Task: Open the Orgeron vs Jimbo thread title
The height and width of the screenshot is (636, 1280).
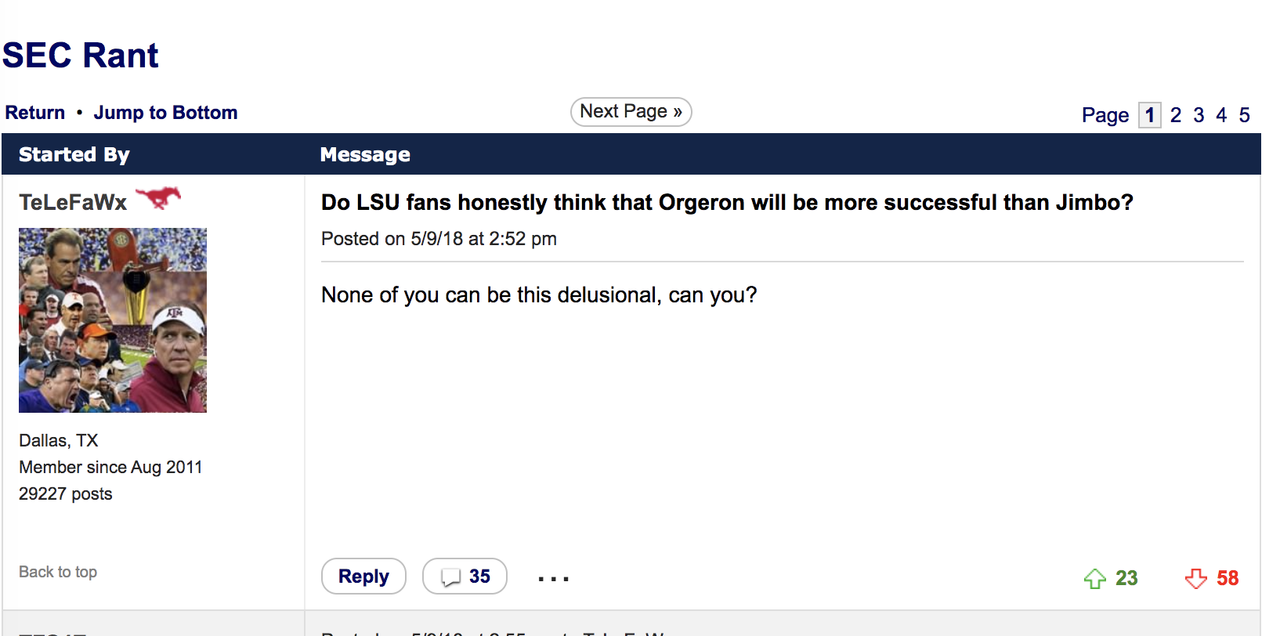Action: pos(727,203)
